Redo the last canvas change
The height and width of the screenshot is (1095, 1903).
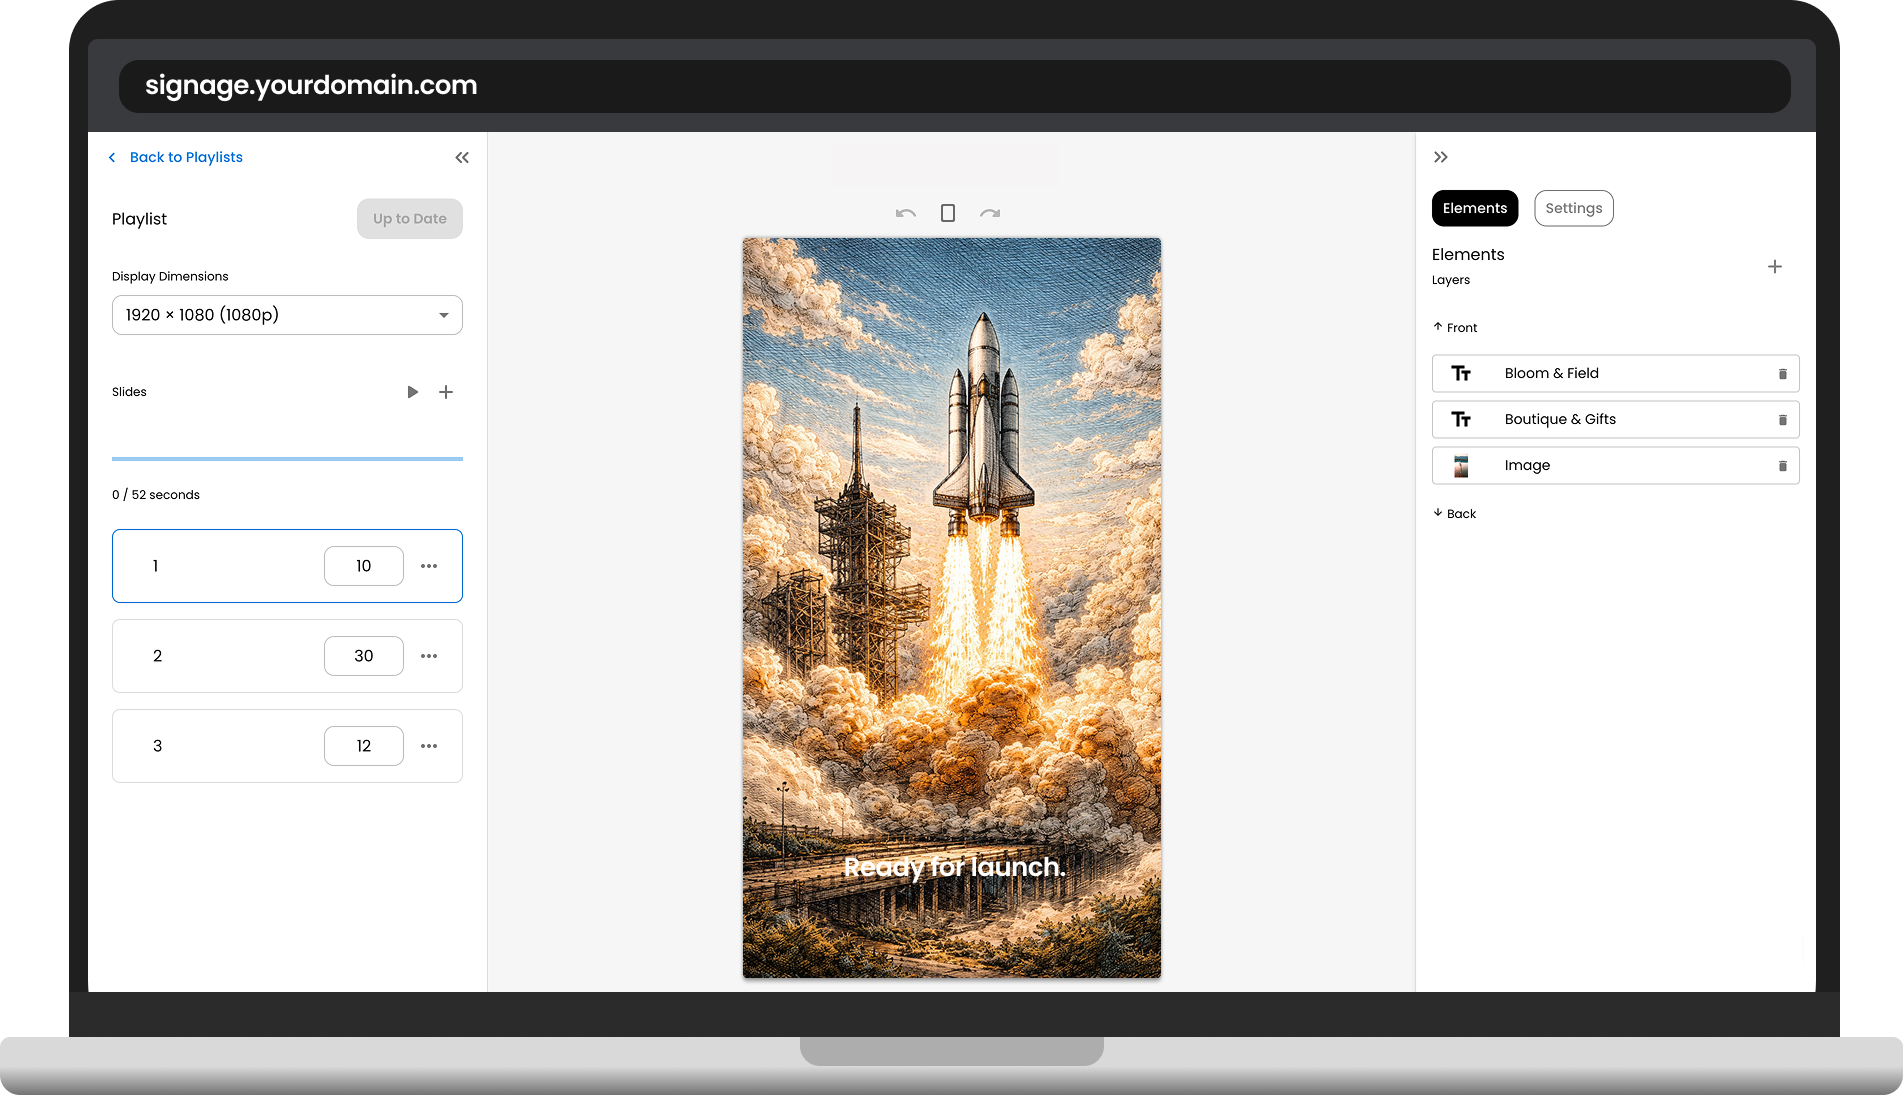pyautogui.click(x=991, y=213)
